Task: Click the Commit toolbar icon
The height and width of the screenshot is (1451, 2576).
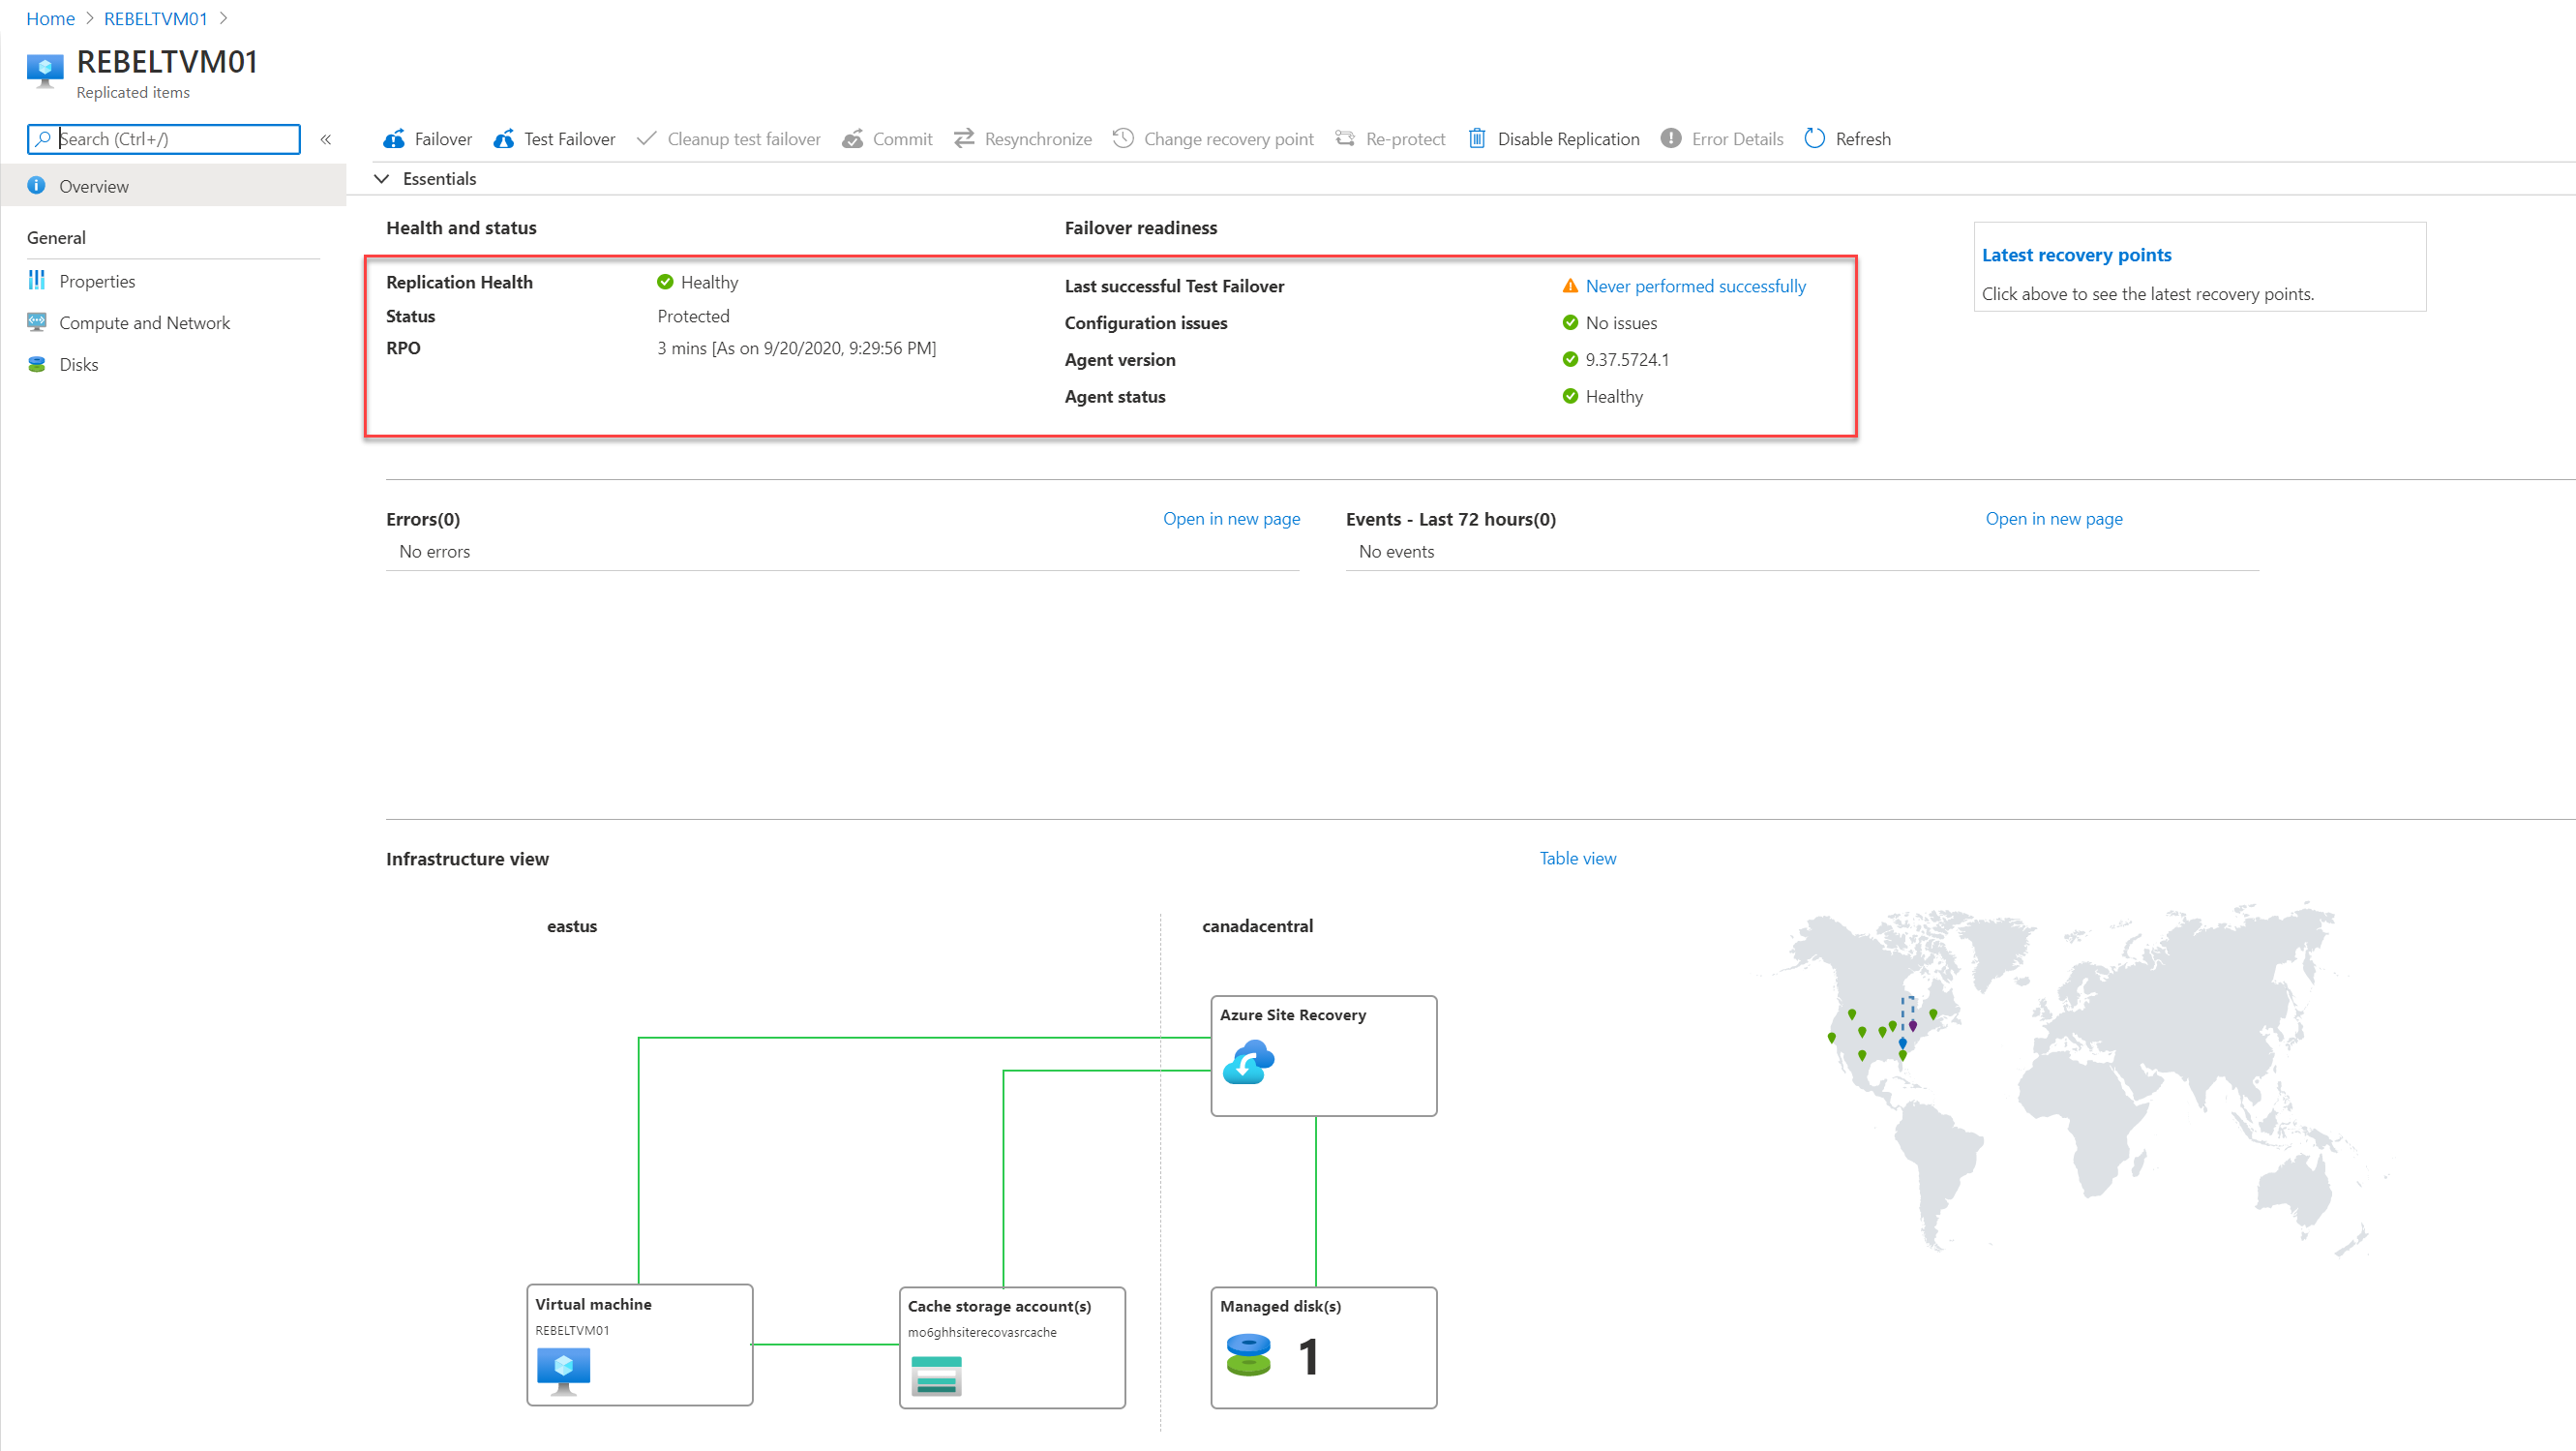Action: point(852,139)
